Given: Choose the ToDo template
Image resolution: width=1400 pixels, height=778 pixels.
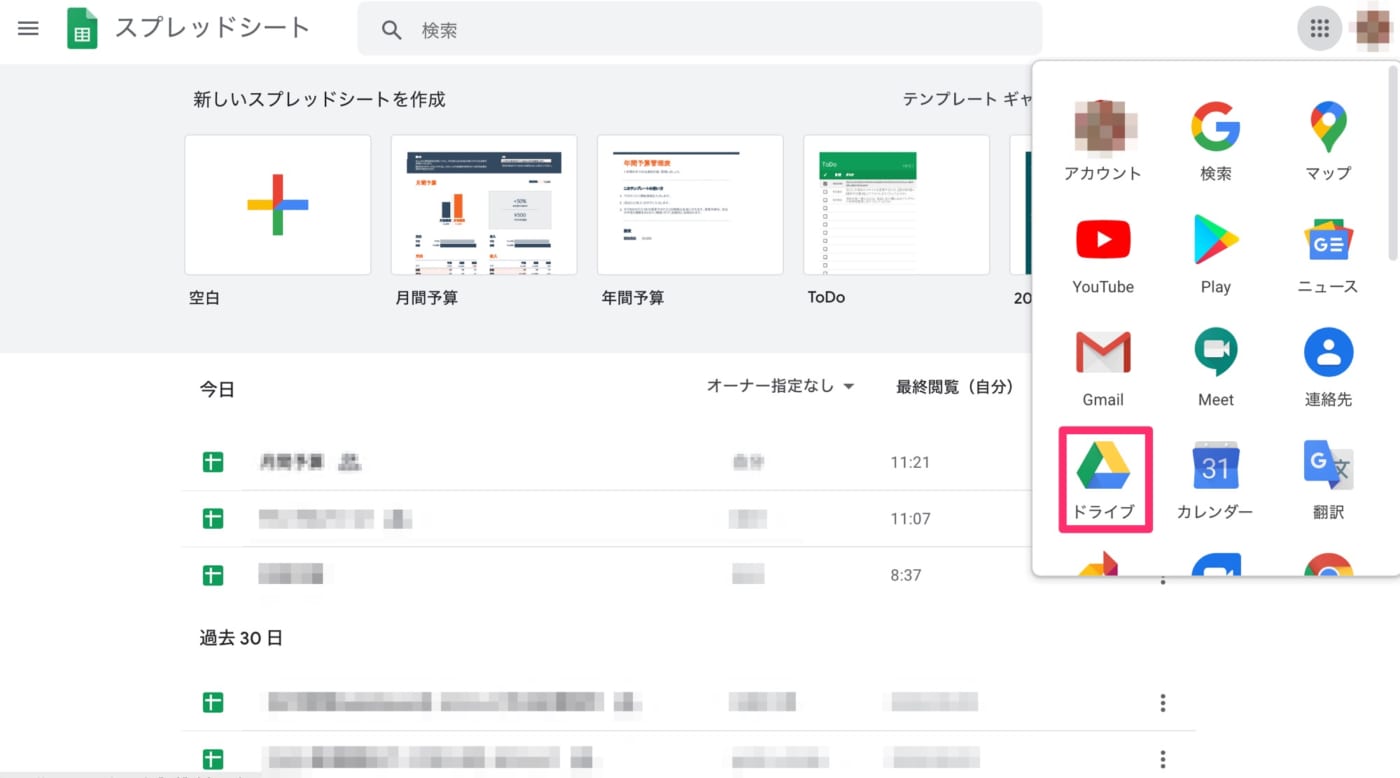Looking at the screenshot, I should point(896,205).
